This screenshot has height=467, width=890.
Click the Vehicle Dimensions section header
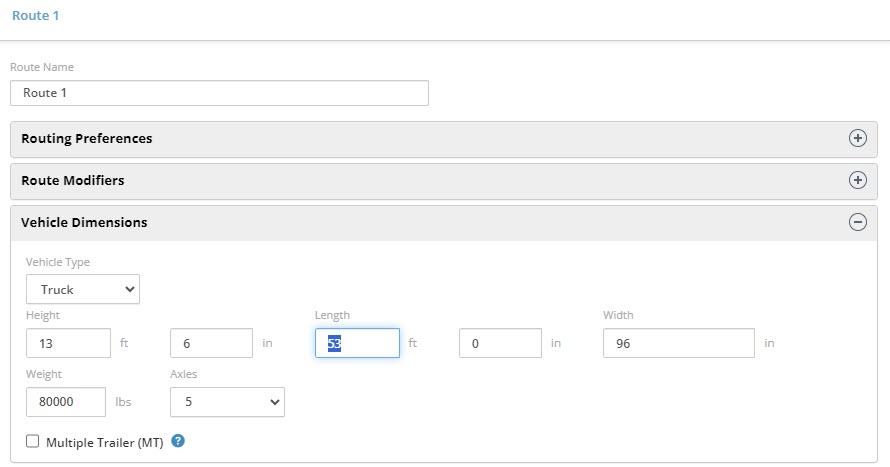click(84, 223)
